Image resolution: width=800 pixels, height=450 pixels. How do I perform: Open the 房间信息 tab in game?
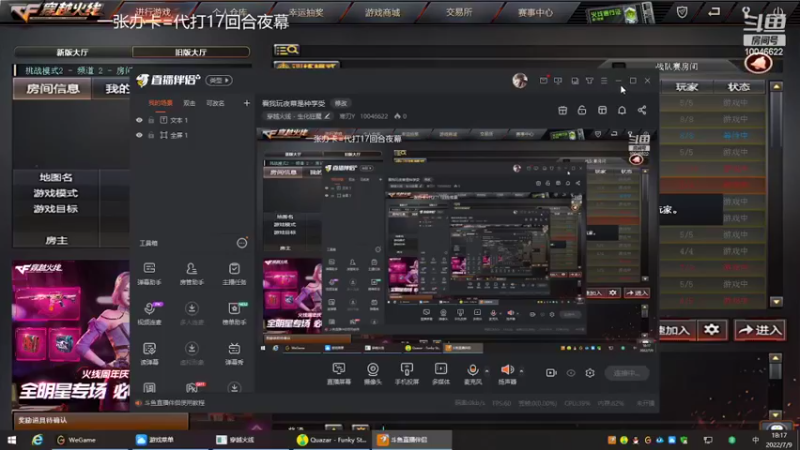(53, 89)
